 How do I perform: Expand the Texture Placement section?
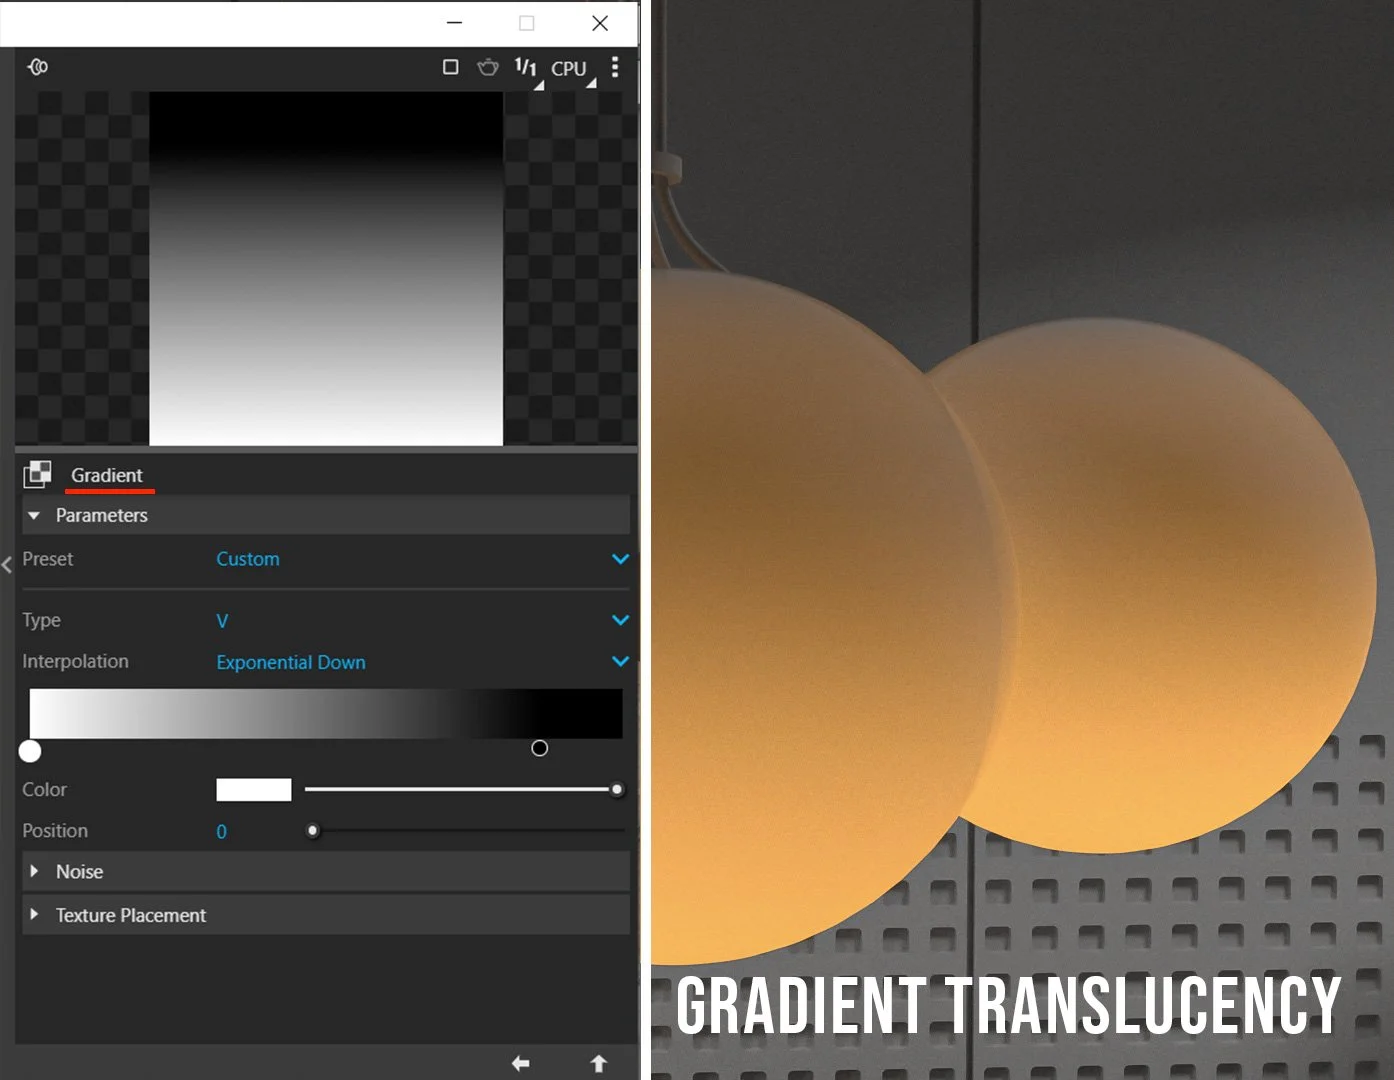(34, 915)
